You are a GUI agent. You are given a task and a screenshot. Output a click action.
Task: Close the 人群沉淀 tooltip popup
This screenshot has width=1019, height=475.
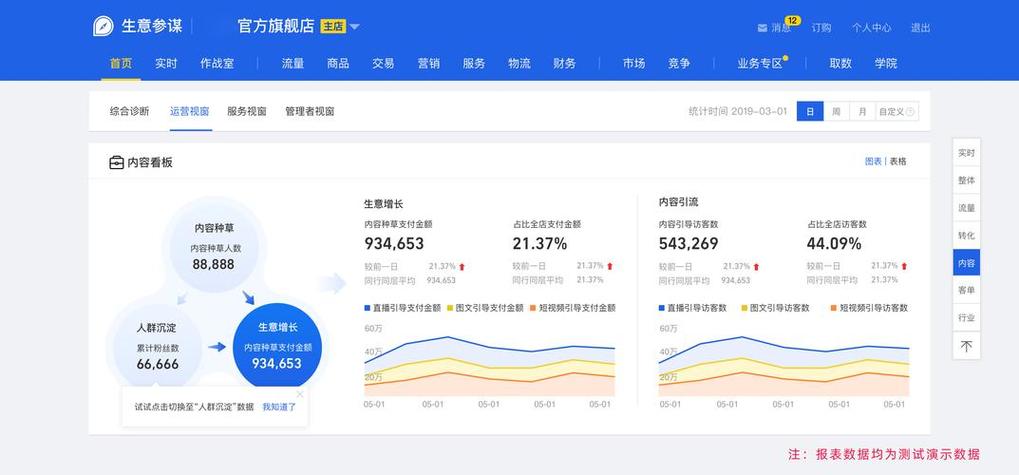coord(300,394)
